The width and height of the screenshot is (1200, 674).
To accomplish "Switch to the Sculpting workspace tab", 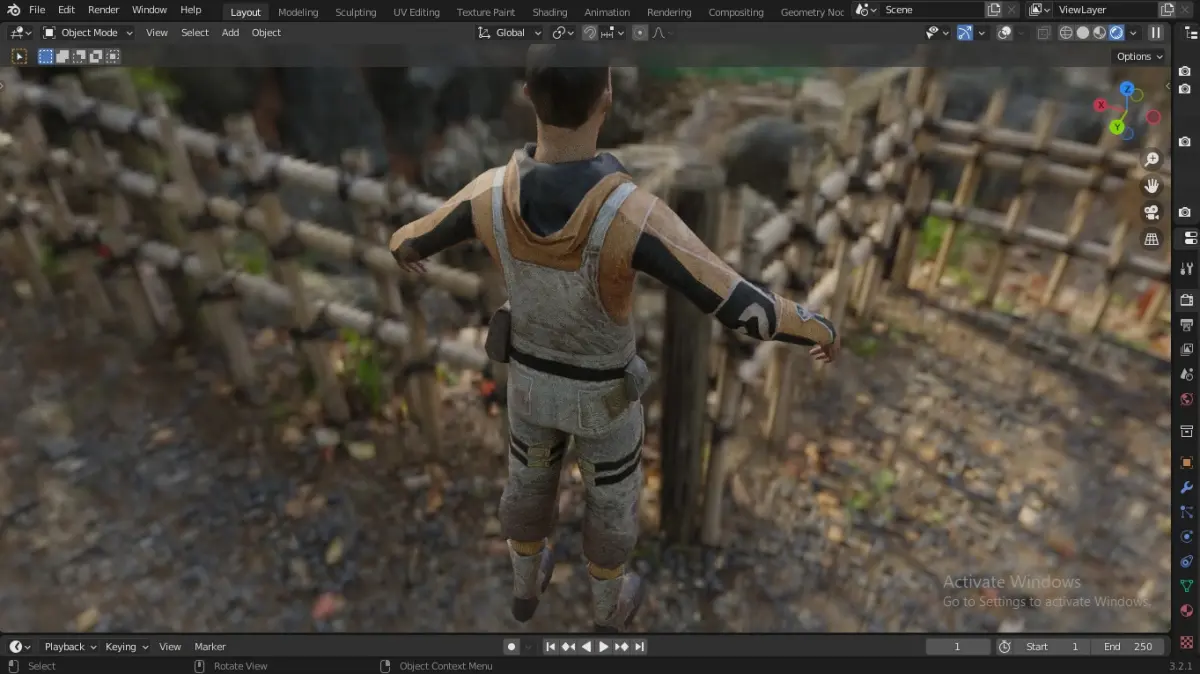I will 356,12.
